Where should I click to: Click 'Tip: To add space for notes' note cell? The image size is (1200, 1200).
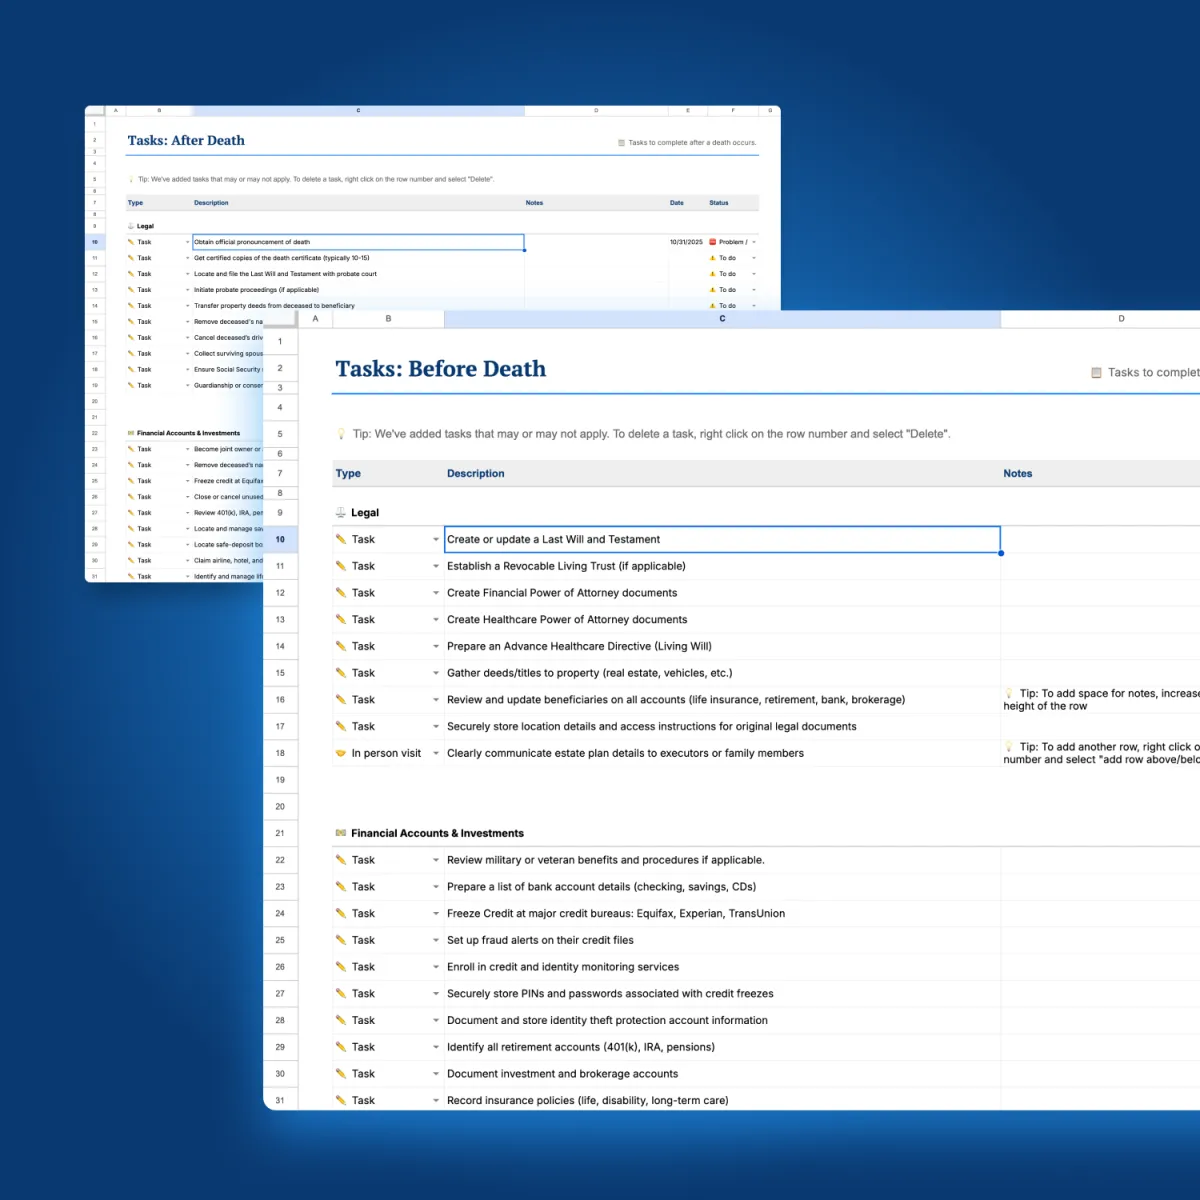pos(1101,699)
